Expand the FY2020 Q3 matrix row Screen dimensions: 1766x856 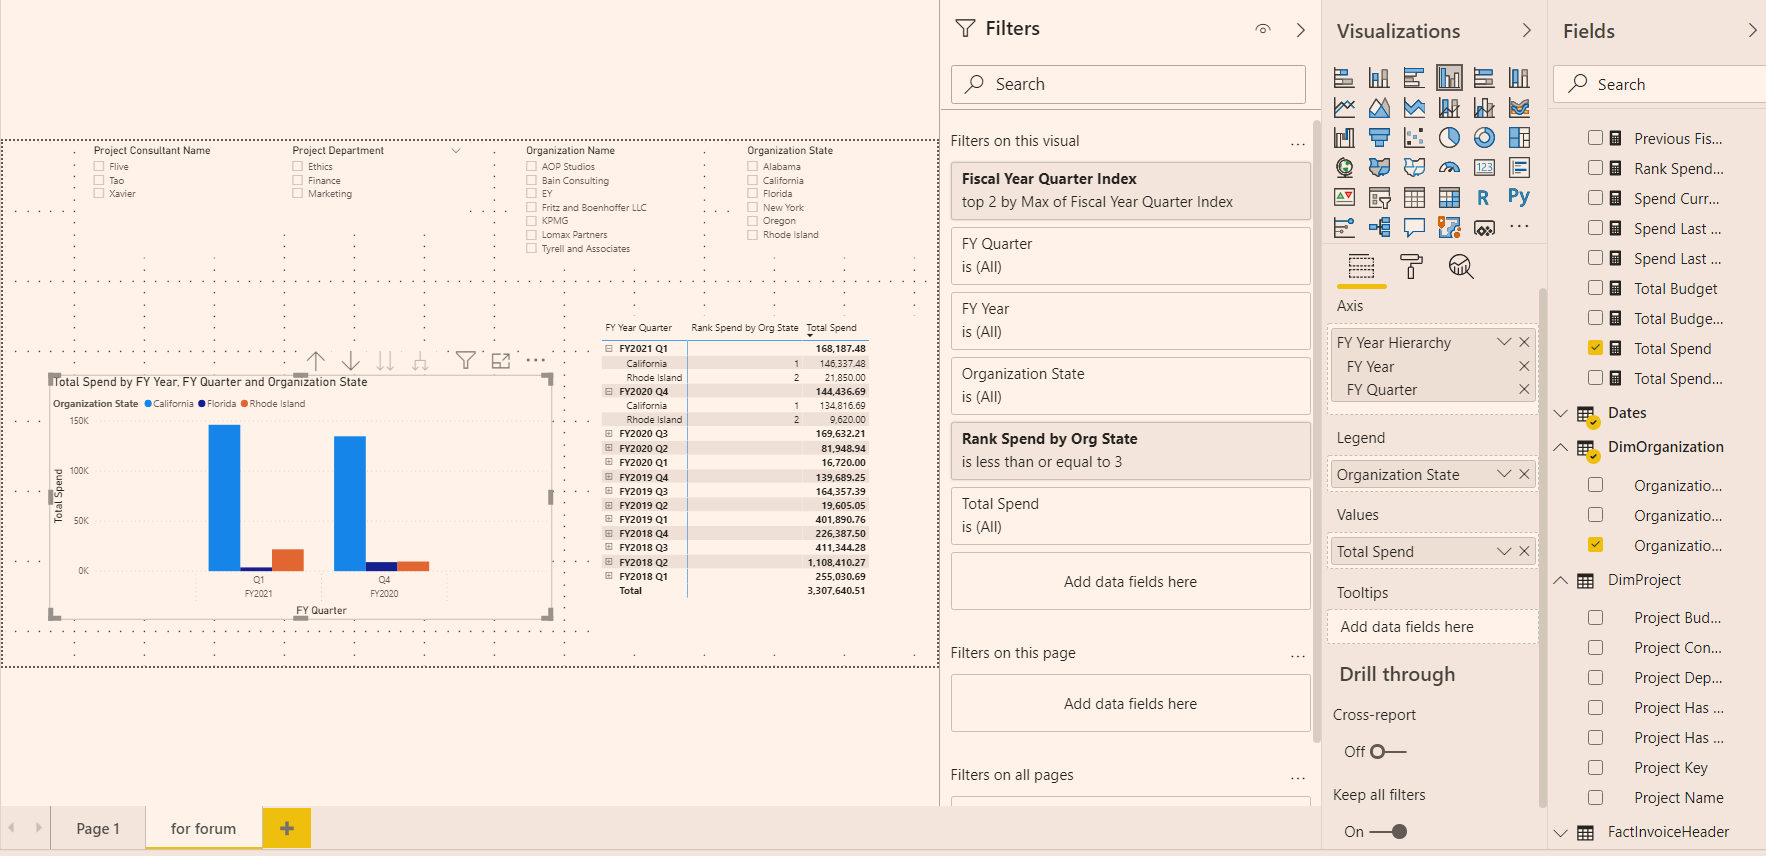(608, 434)
